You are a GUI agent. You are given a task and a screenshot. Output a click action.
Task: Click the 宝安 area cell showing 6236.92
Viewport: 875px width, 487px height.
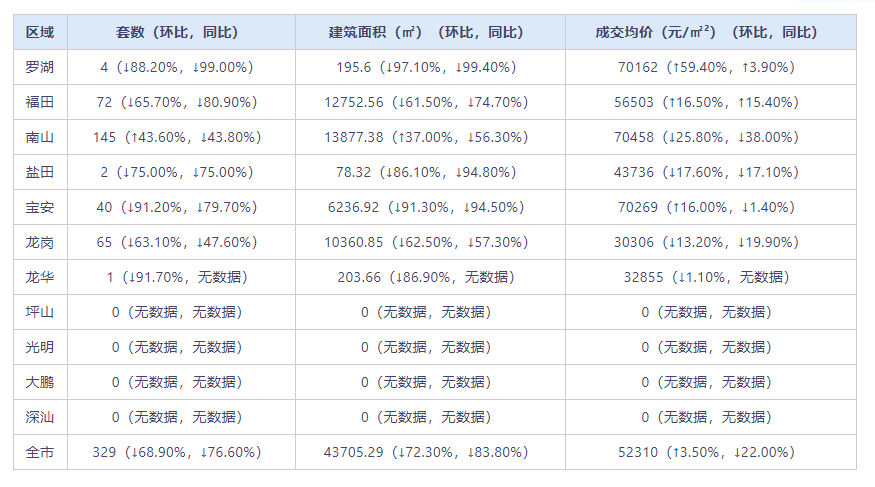[x=426, y=207]
